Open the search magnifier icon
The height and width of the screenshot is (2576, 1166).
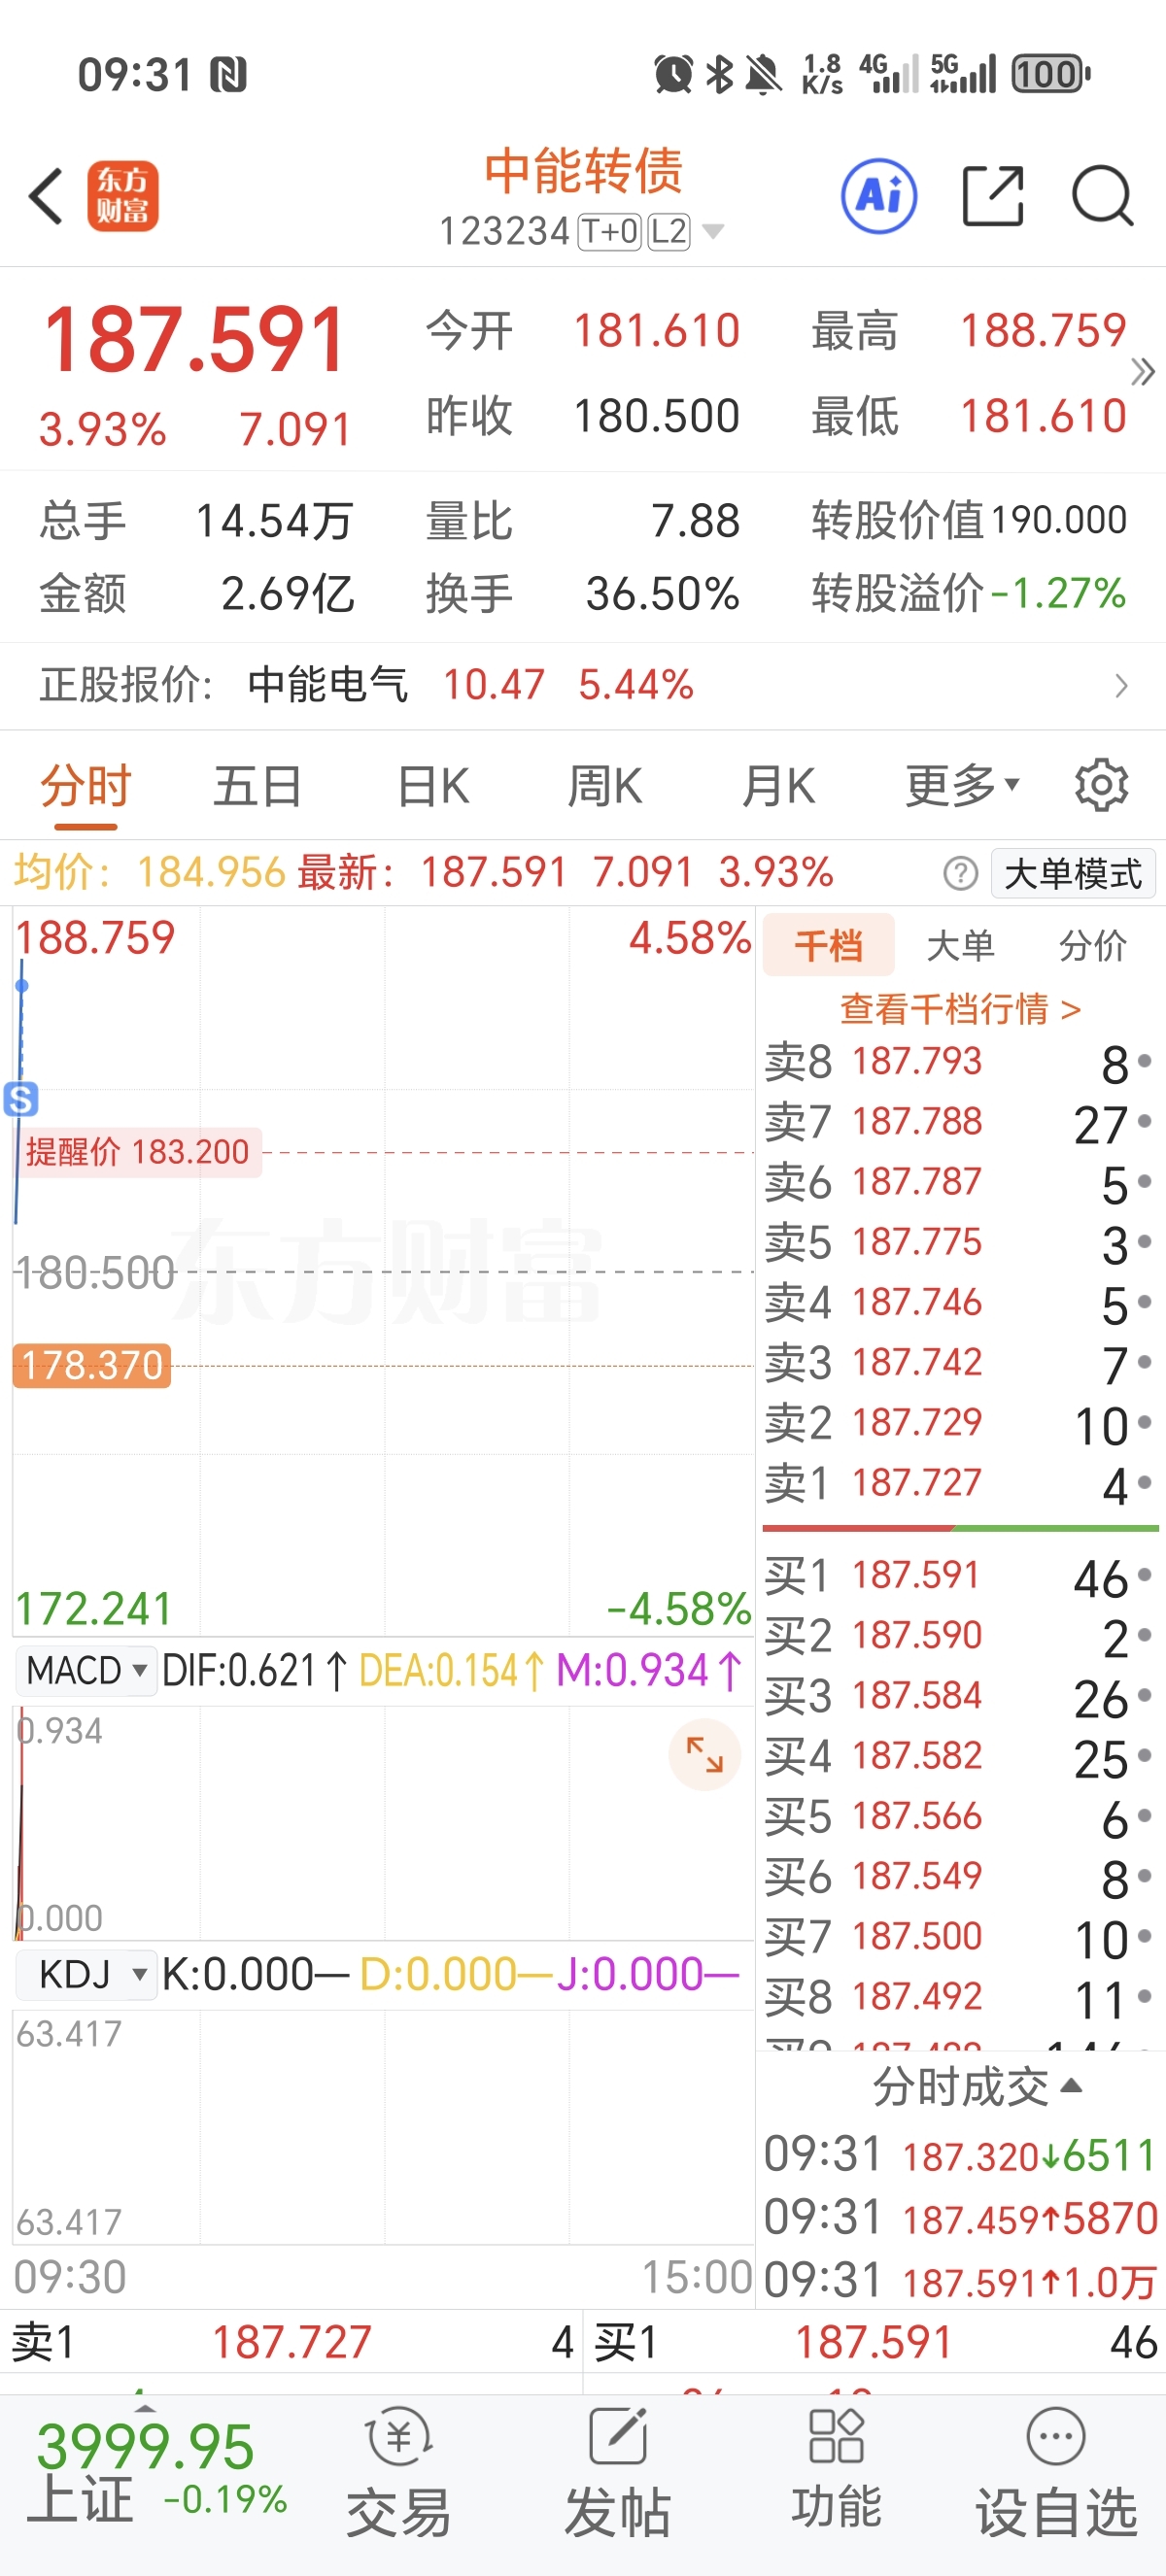click(x=1102, y=195)
